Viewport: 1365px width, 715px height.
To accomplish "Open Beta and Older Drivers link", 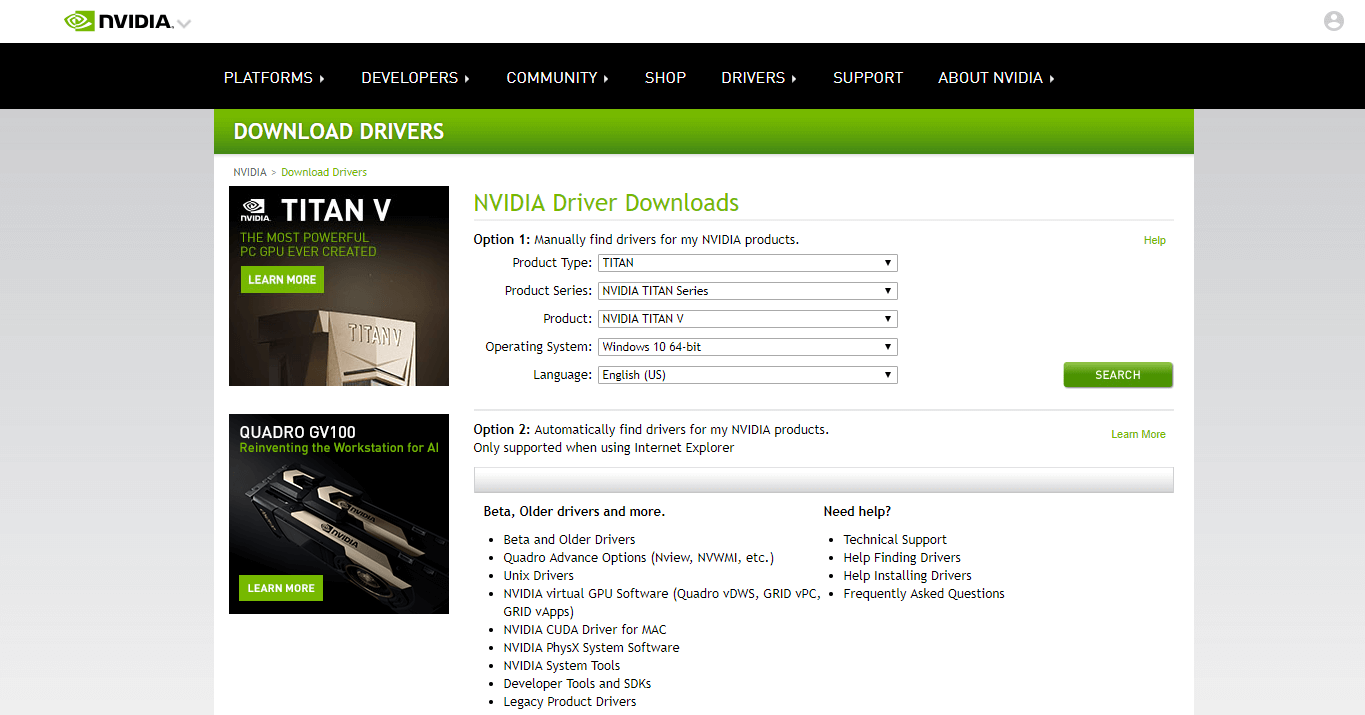I will pos(569,539).
